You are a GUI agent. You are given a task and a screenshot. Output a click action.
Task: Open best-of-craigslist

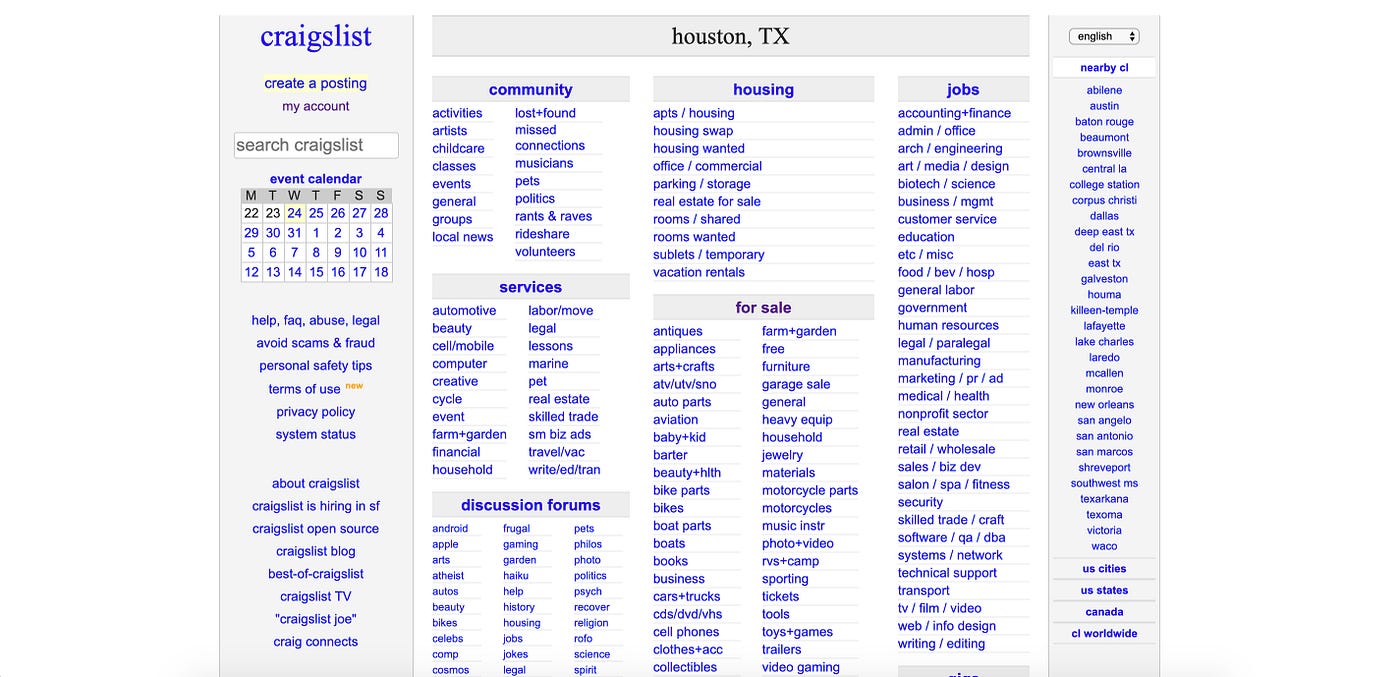point(316,574)
